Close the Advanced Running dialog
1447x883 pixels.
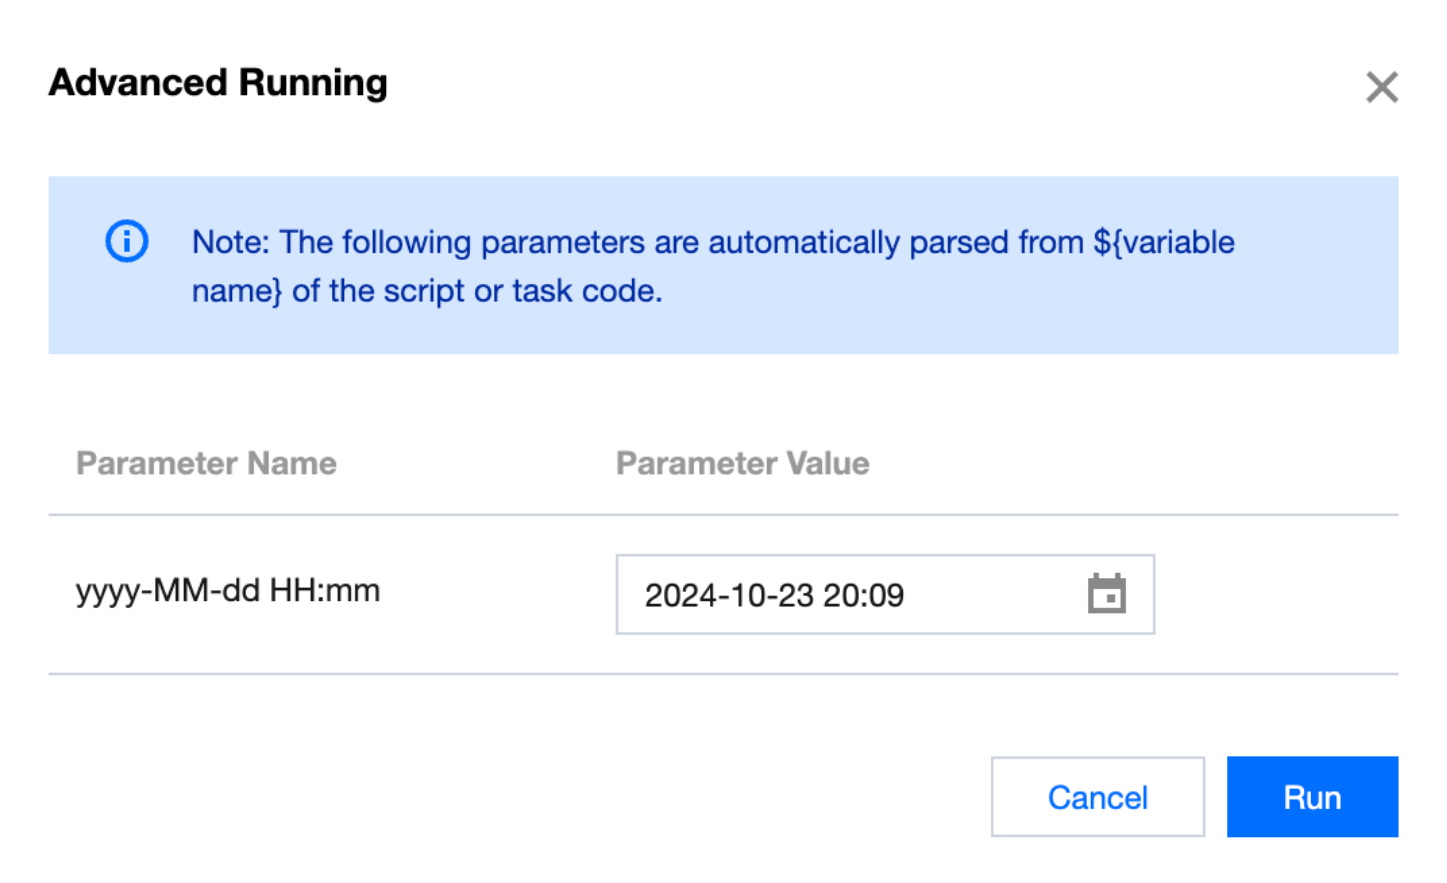(x=1381, y=87)
